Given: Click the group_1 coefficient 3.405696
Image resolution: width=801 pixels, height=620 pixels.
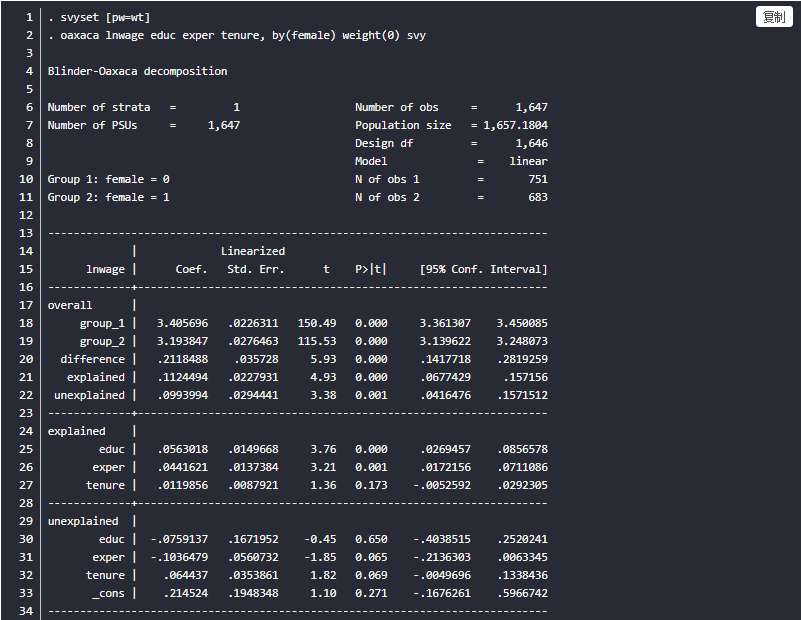Looking at the screenshot, I should [182, 323].
